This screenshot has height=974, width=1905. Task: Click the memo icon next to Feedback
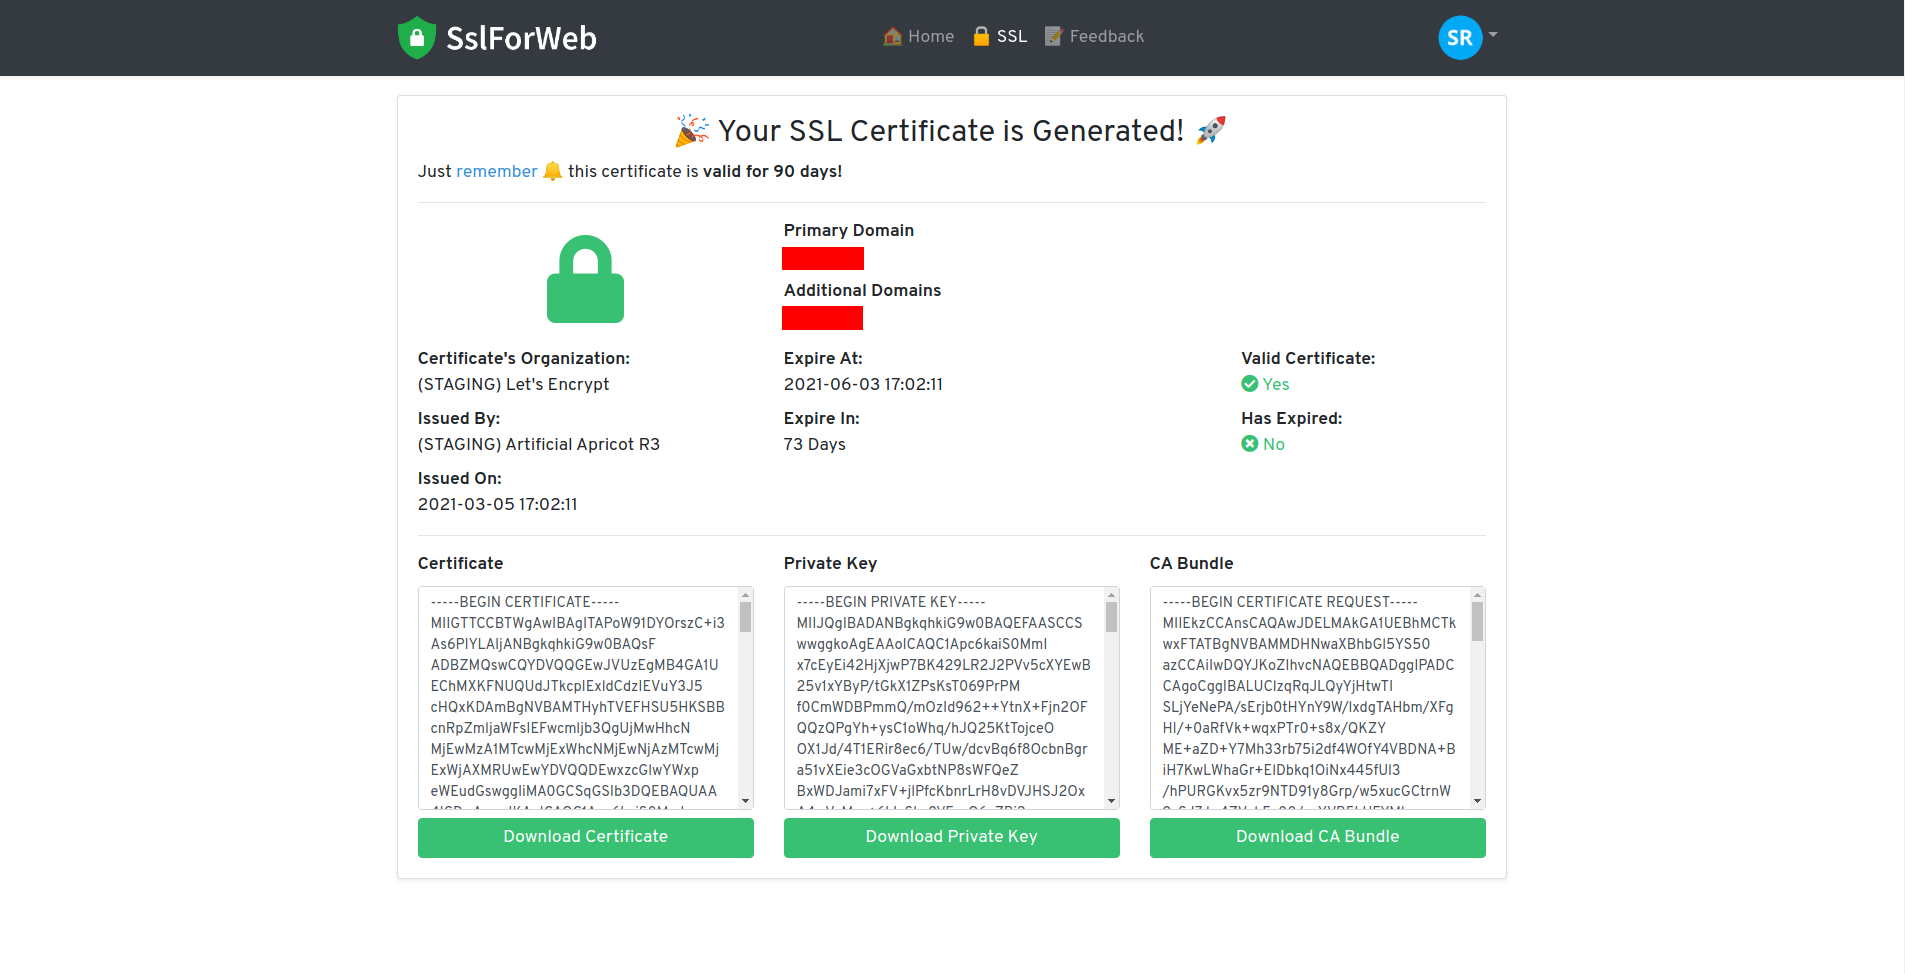click(1052, 36)
